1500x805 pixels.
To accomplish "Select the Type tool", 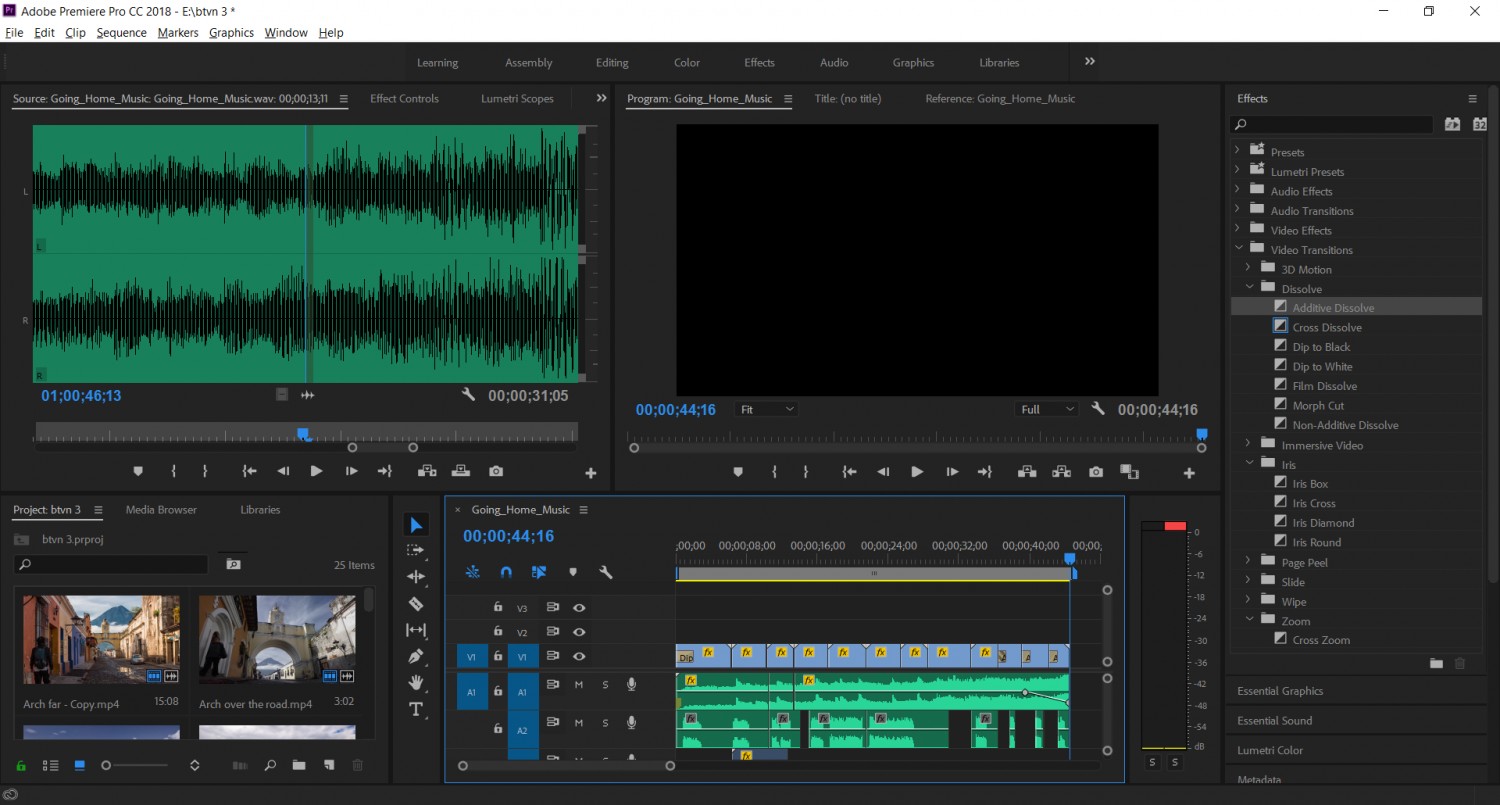I will 416,709.
